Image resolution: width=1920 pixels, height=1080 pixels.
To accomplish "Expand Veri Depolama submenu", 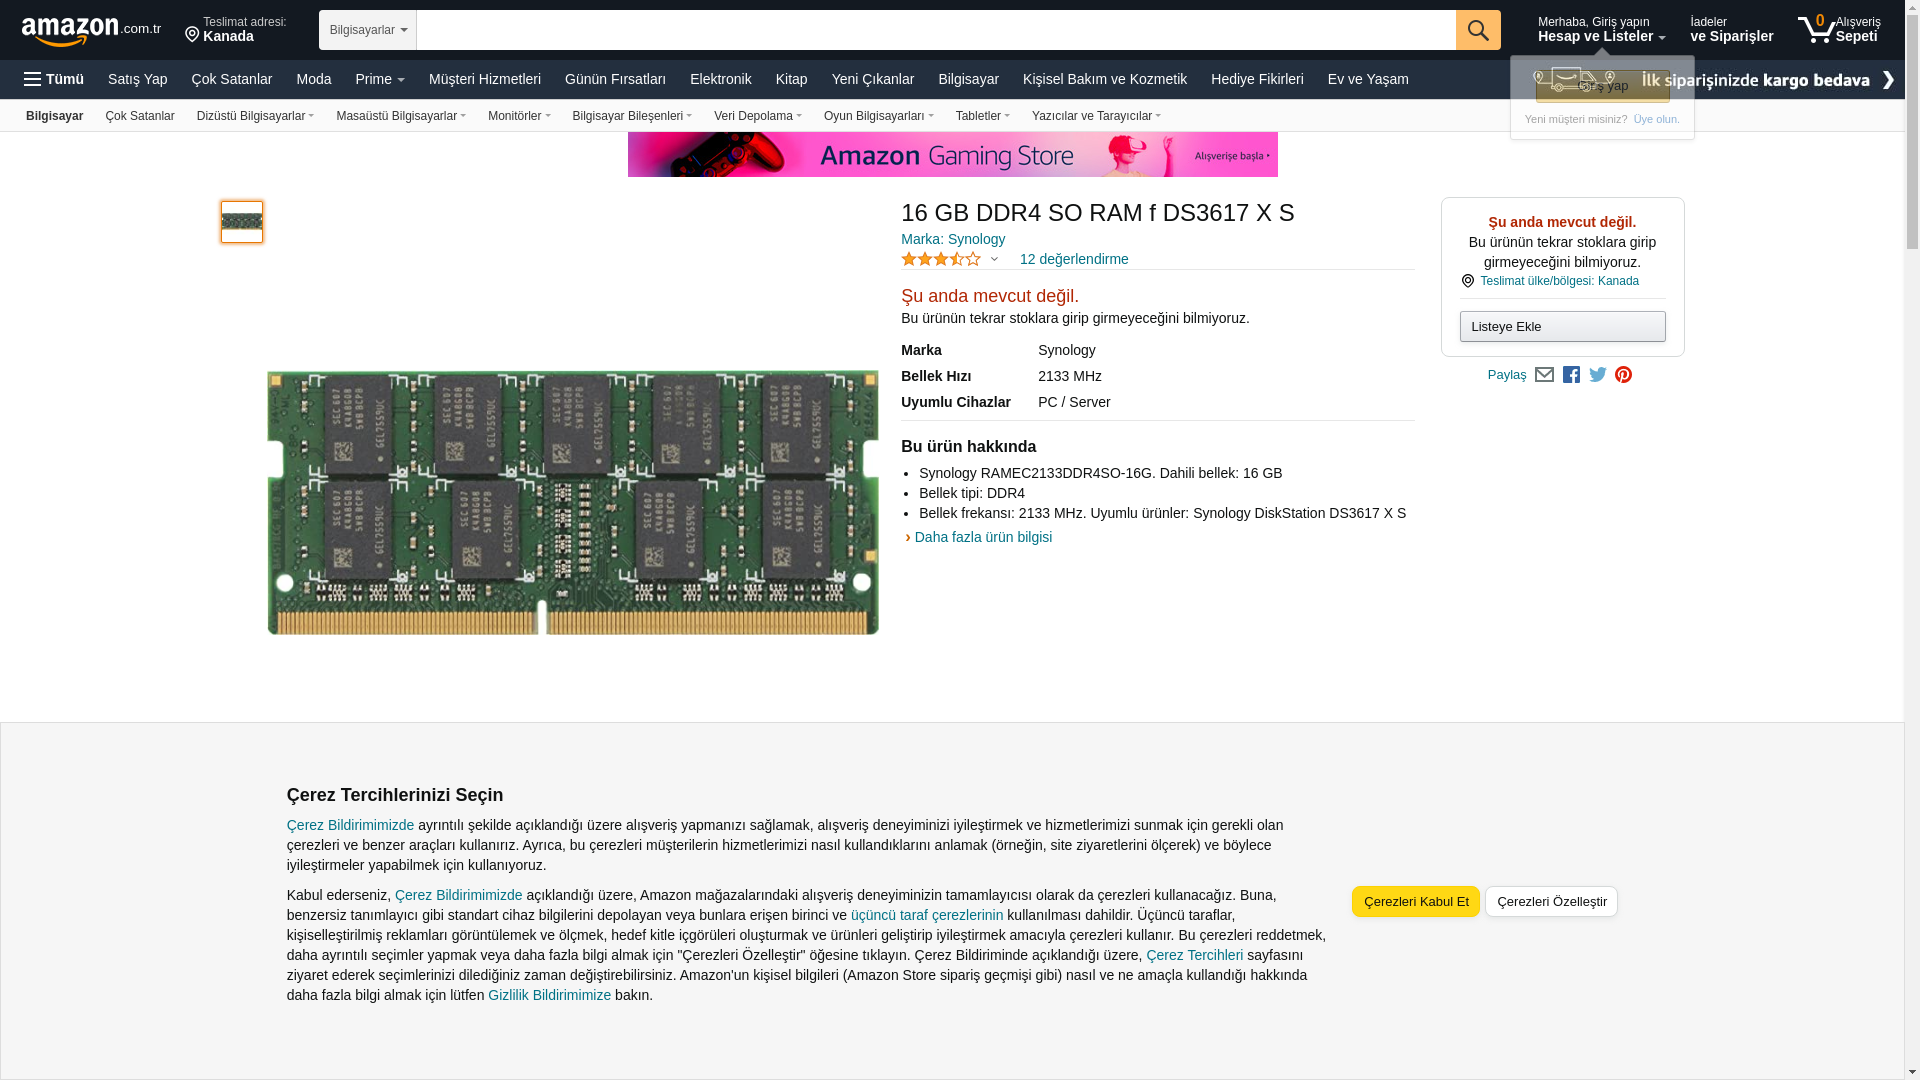I will [757, 116].
